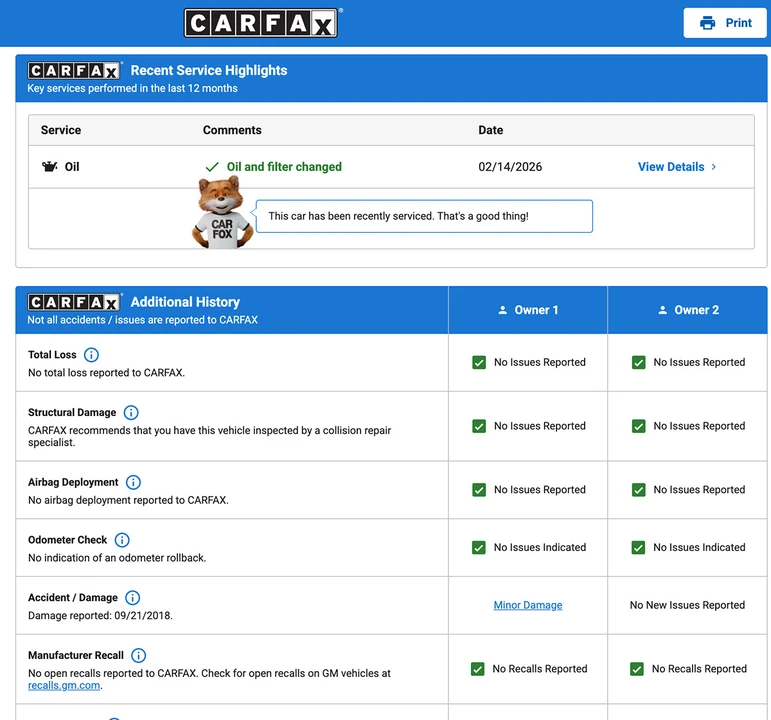Click the CARFAX logo beside Additional History
This screenshot has height=720, width=771.
tap(74, 302)
